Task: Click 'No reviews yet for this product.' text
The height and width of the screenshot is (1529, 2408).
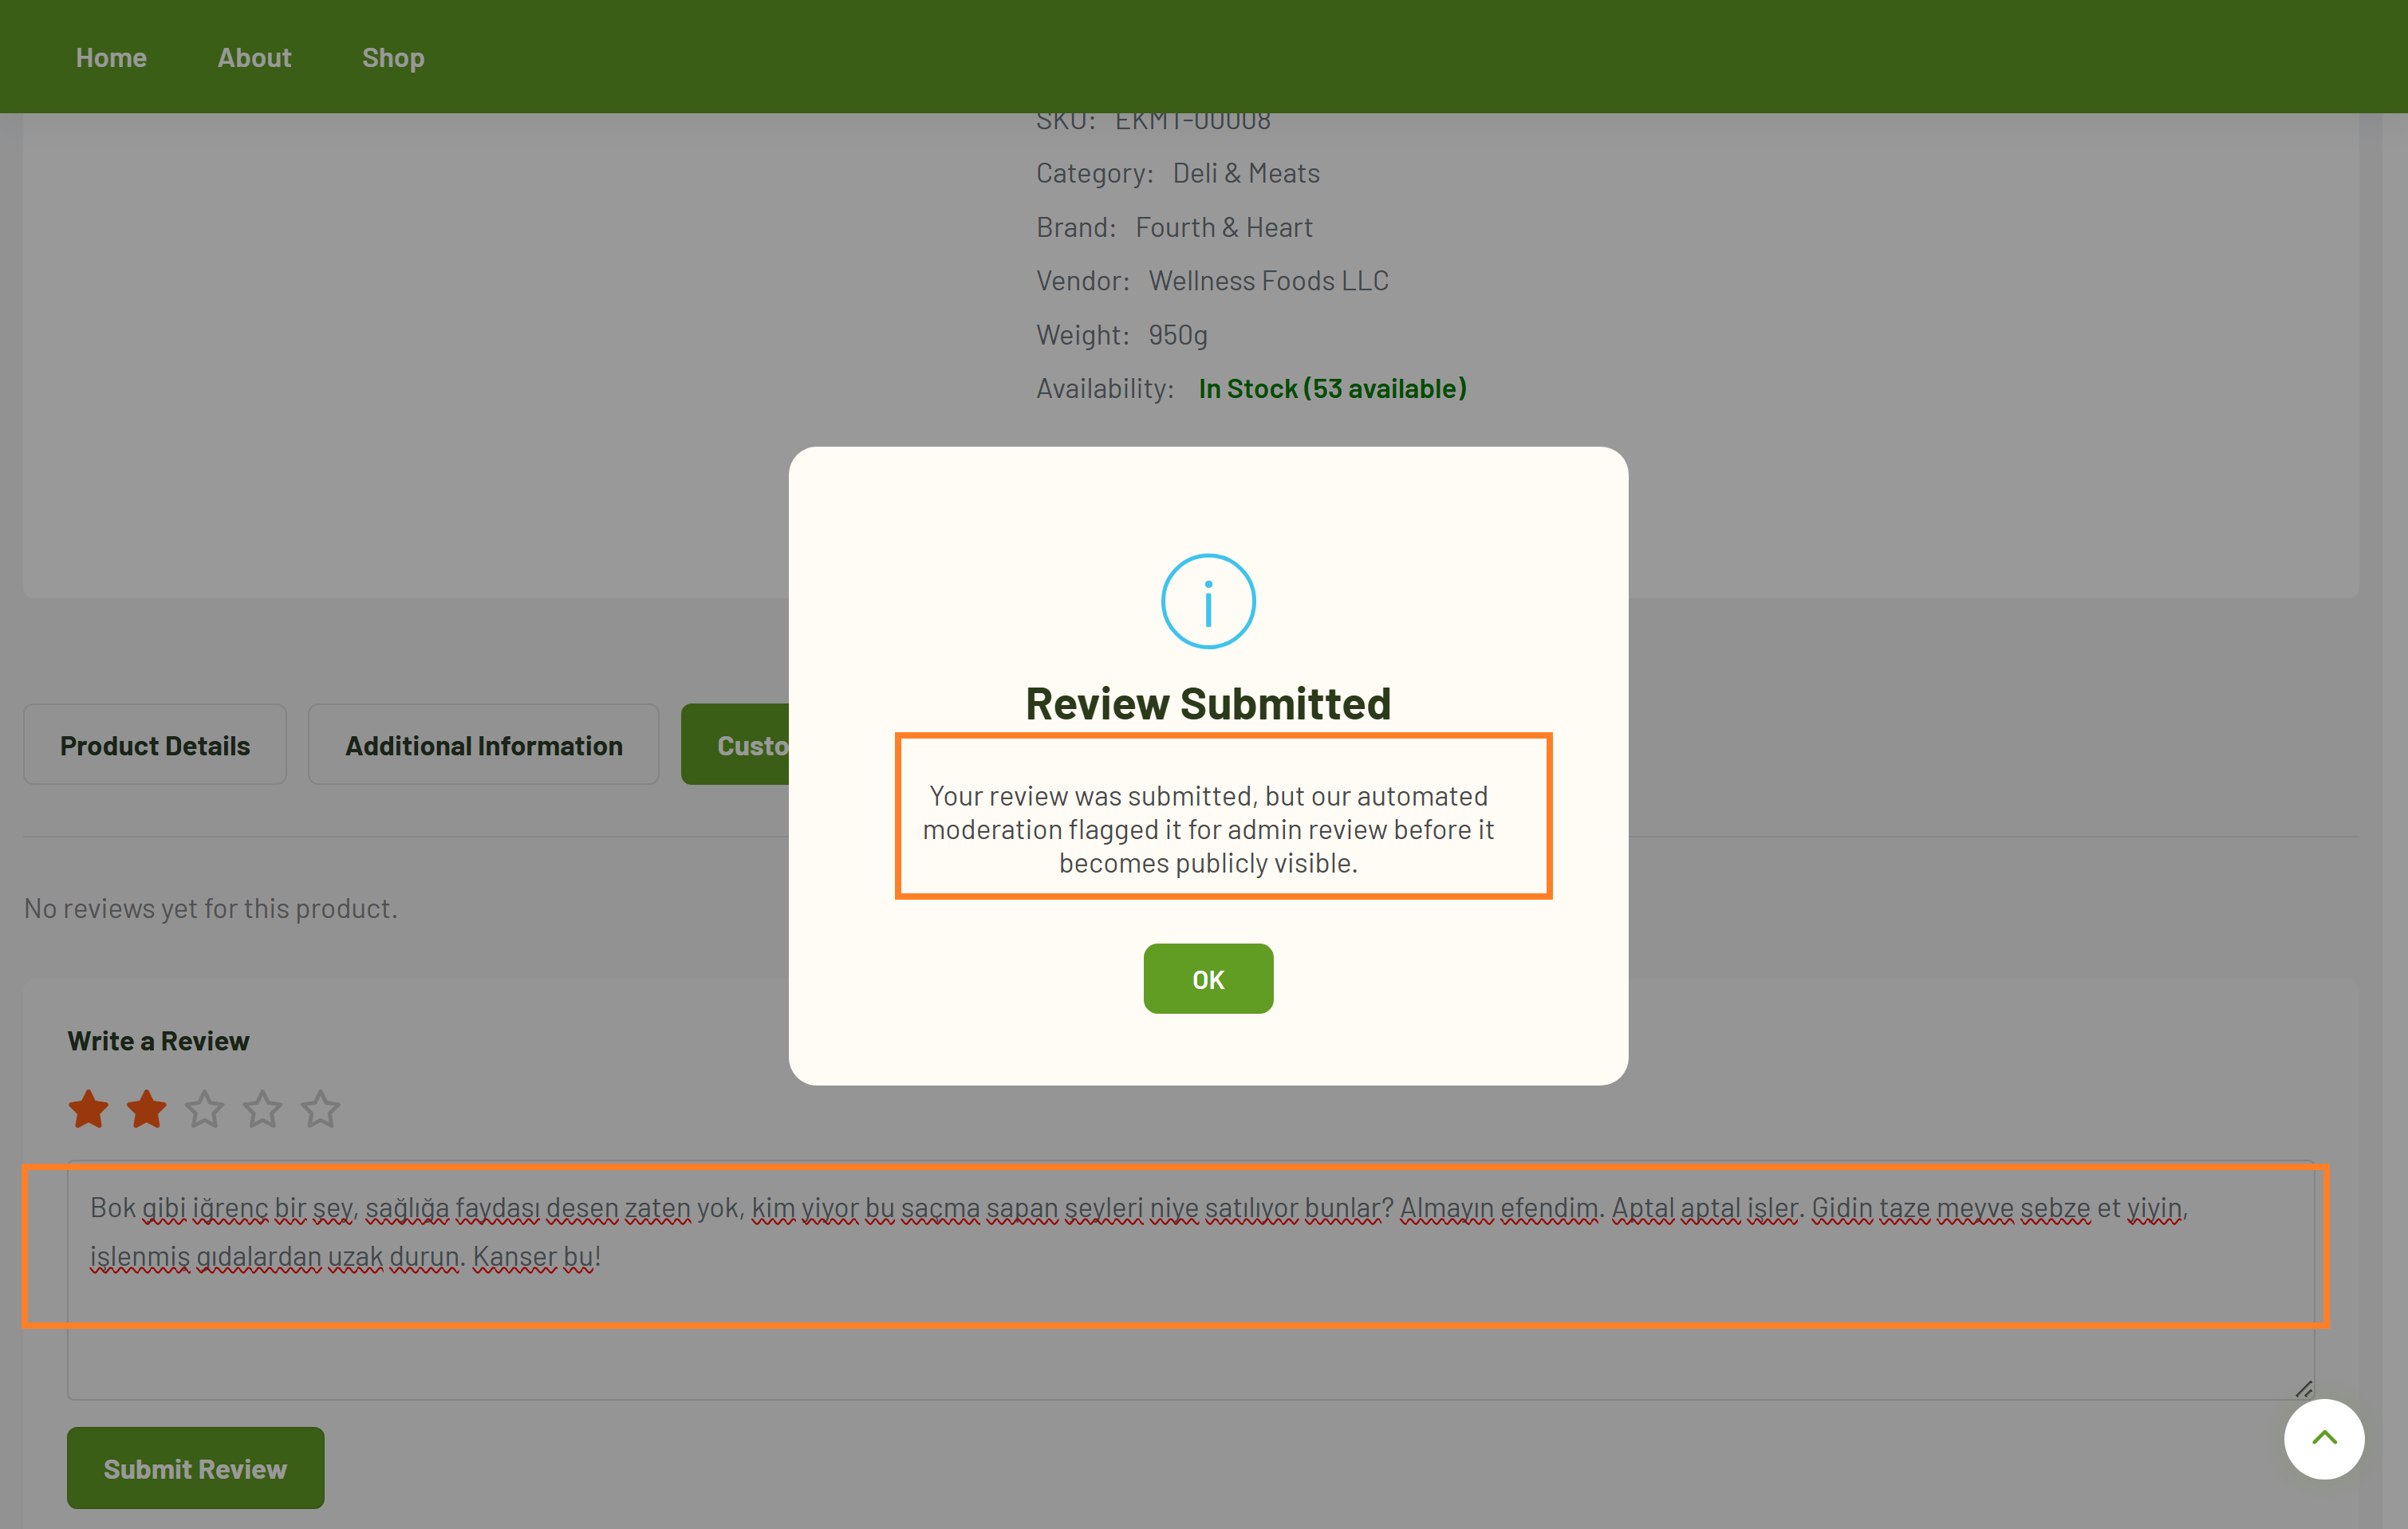Action: (211, 908)
